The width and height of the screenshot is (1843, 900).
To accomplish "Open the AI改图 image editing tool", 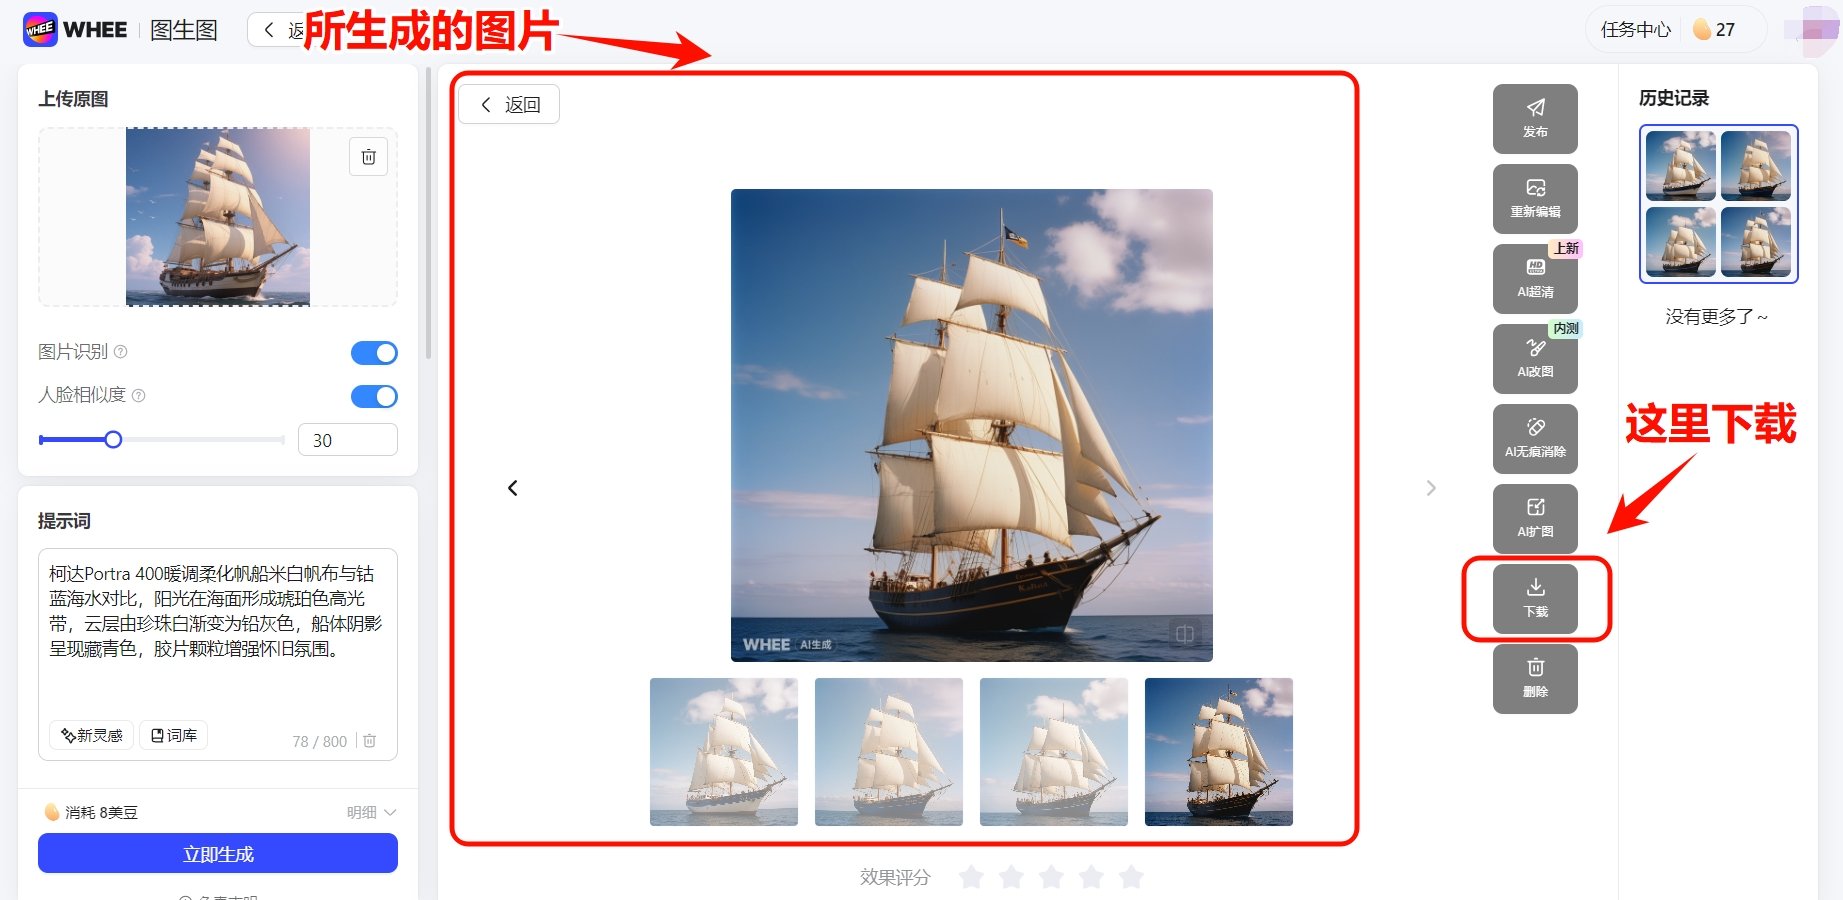I will tap(1535, 359).
